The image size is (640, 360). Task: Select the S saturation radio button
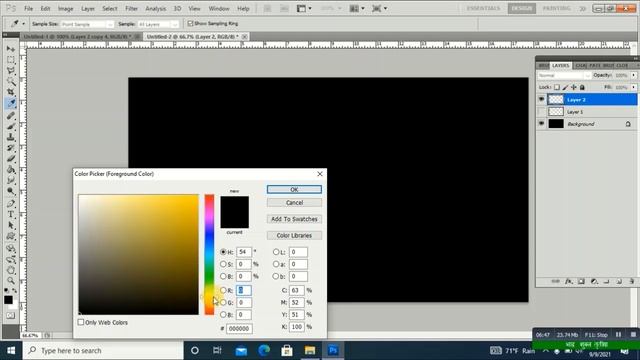click(223, 264)
